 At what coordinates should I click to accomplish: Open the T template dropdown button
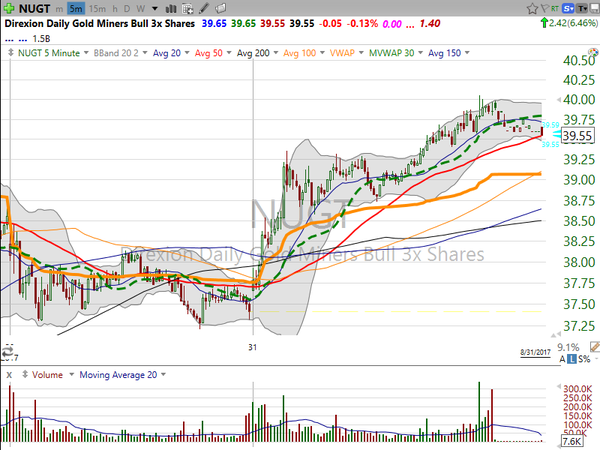(582, 8)
